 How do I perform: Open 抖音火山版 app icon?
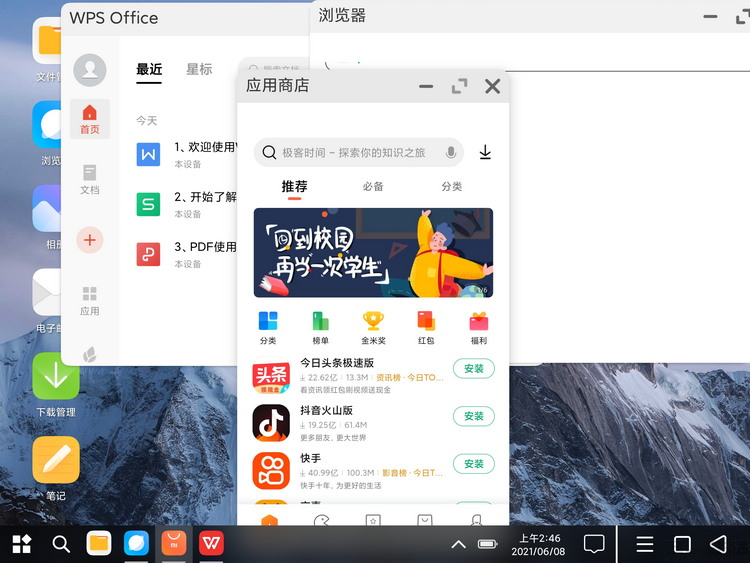coord(271,423)
